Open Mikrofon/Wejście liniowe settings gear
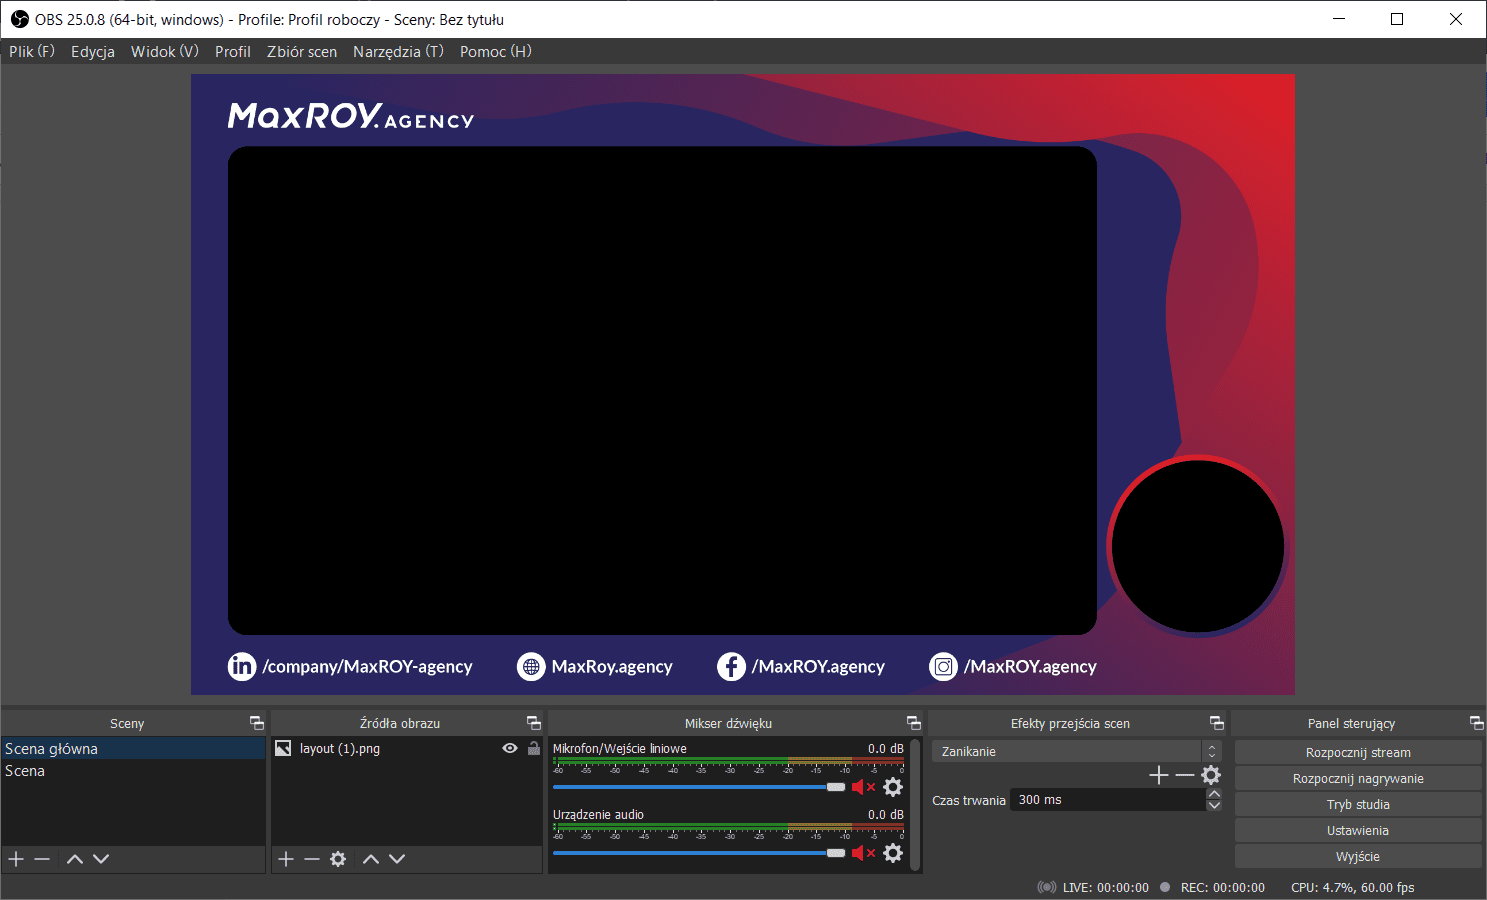 [893, 787]
